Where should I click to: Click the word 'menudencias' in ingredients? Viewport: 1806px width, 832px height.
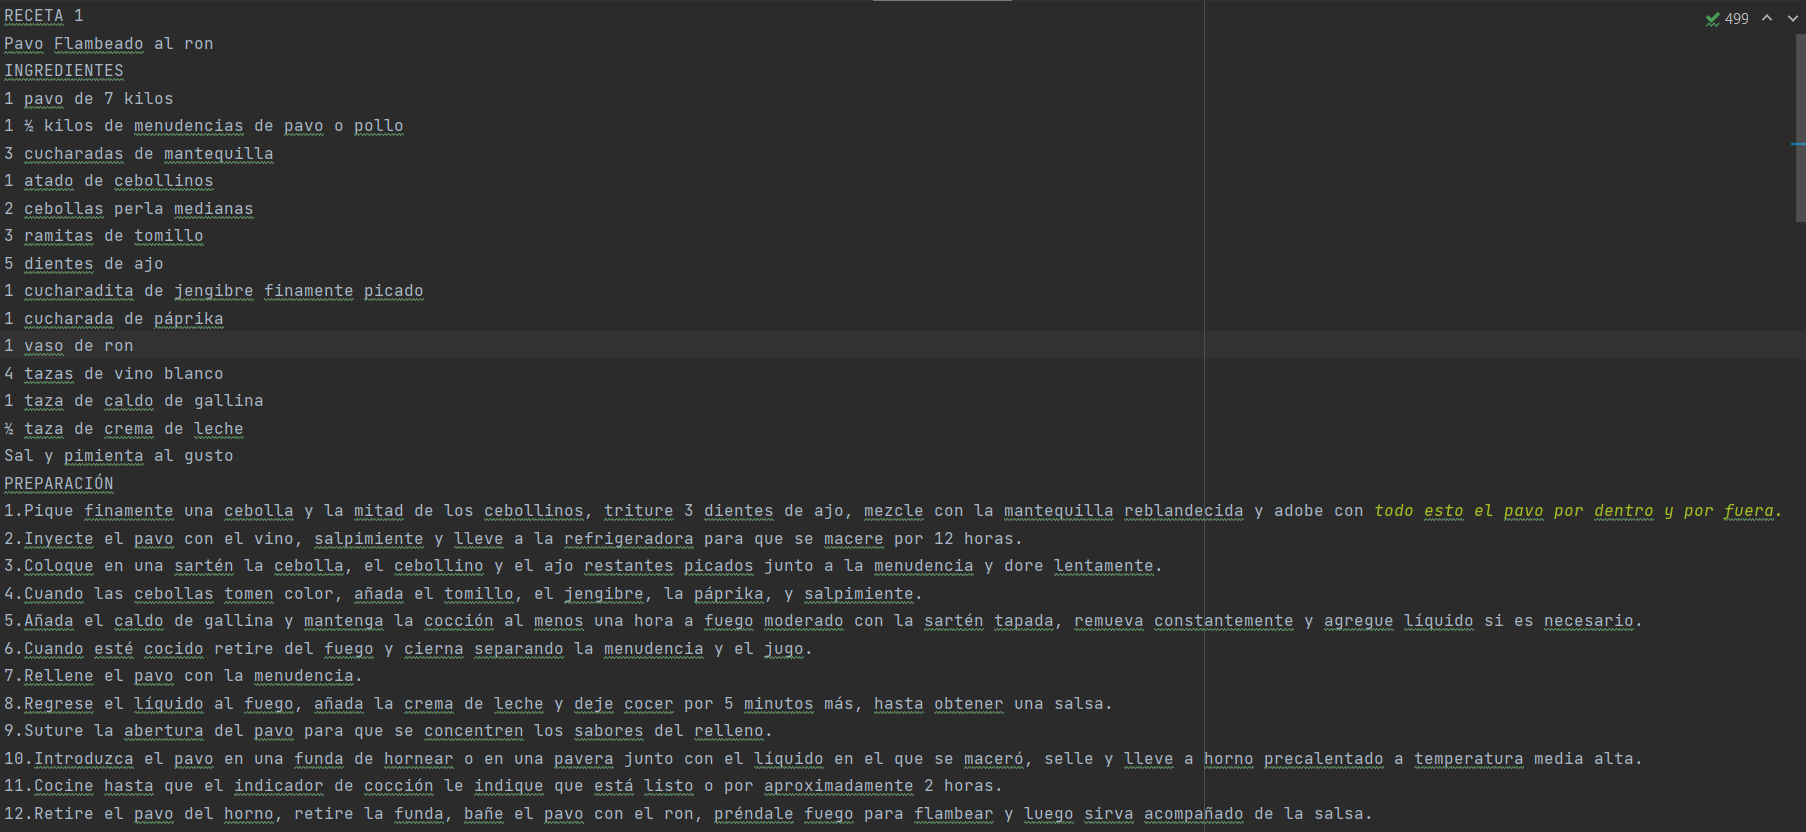tap(189, 126)
